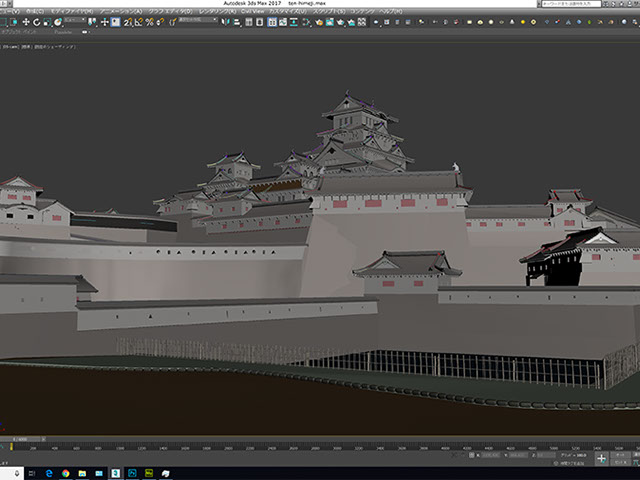This screenshot has width=640, height=480.
Task: Open the Windows Start button
Action: coord(7,473)
